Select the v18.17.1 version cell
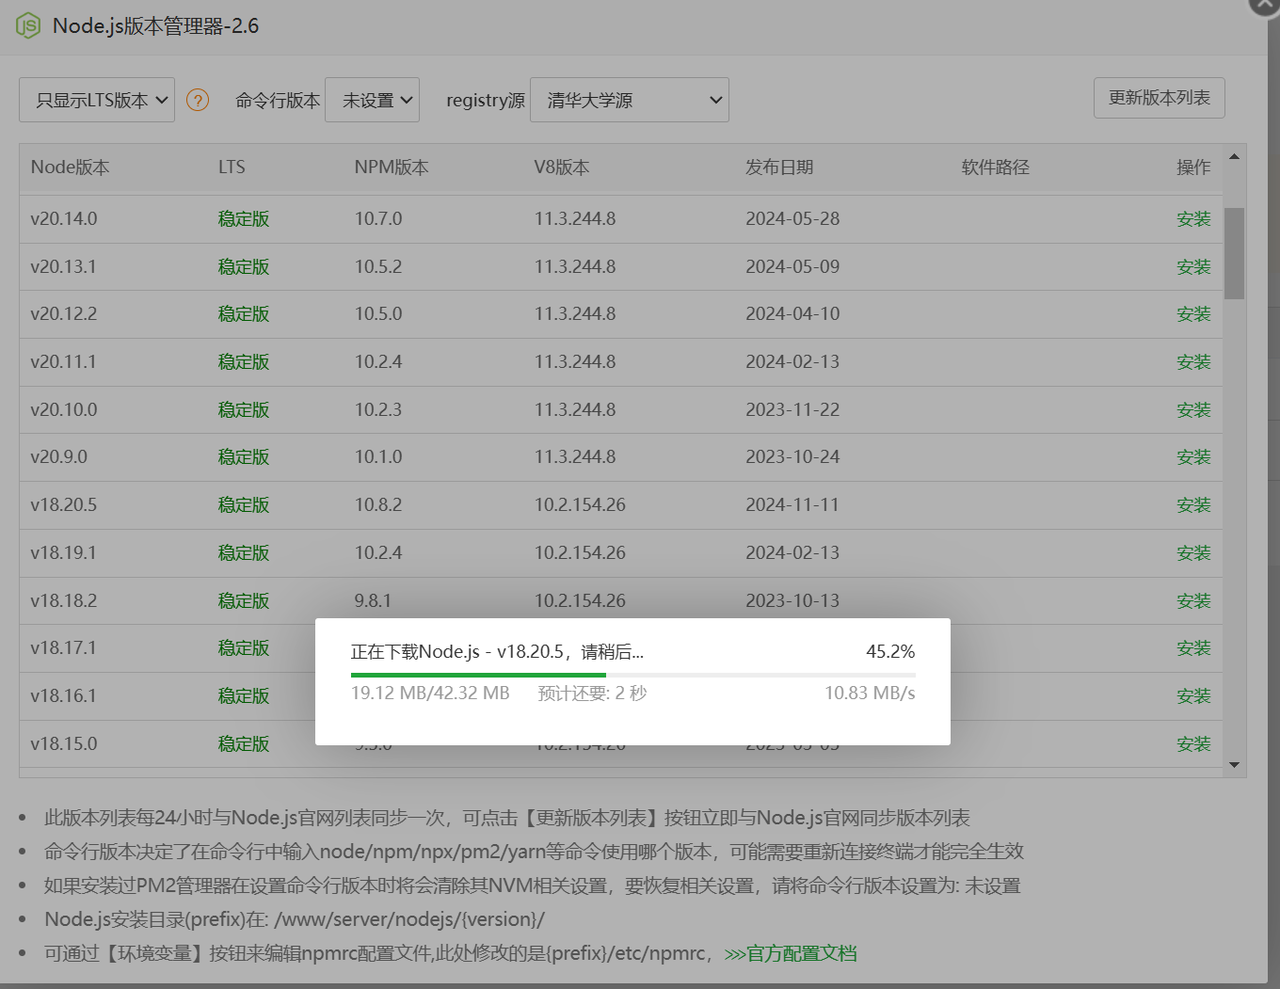 64,648
